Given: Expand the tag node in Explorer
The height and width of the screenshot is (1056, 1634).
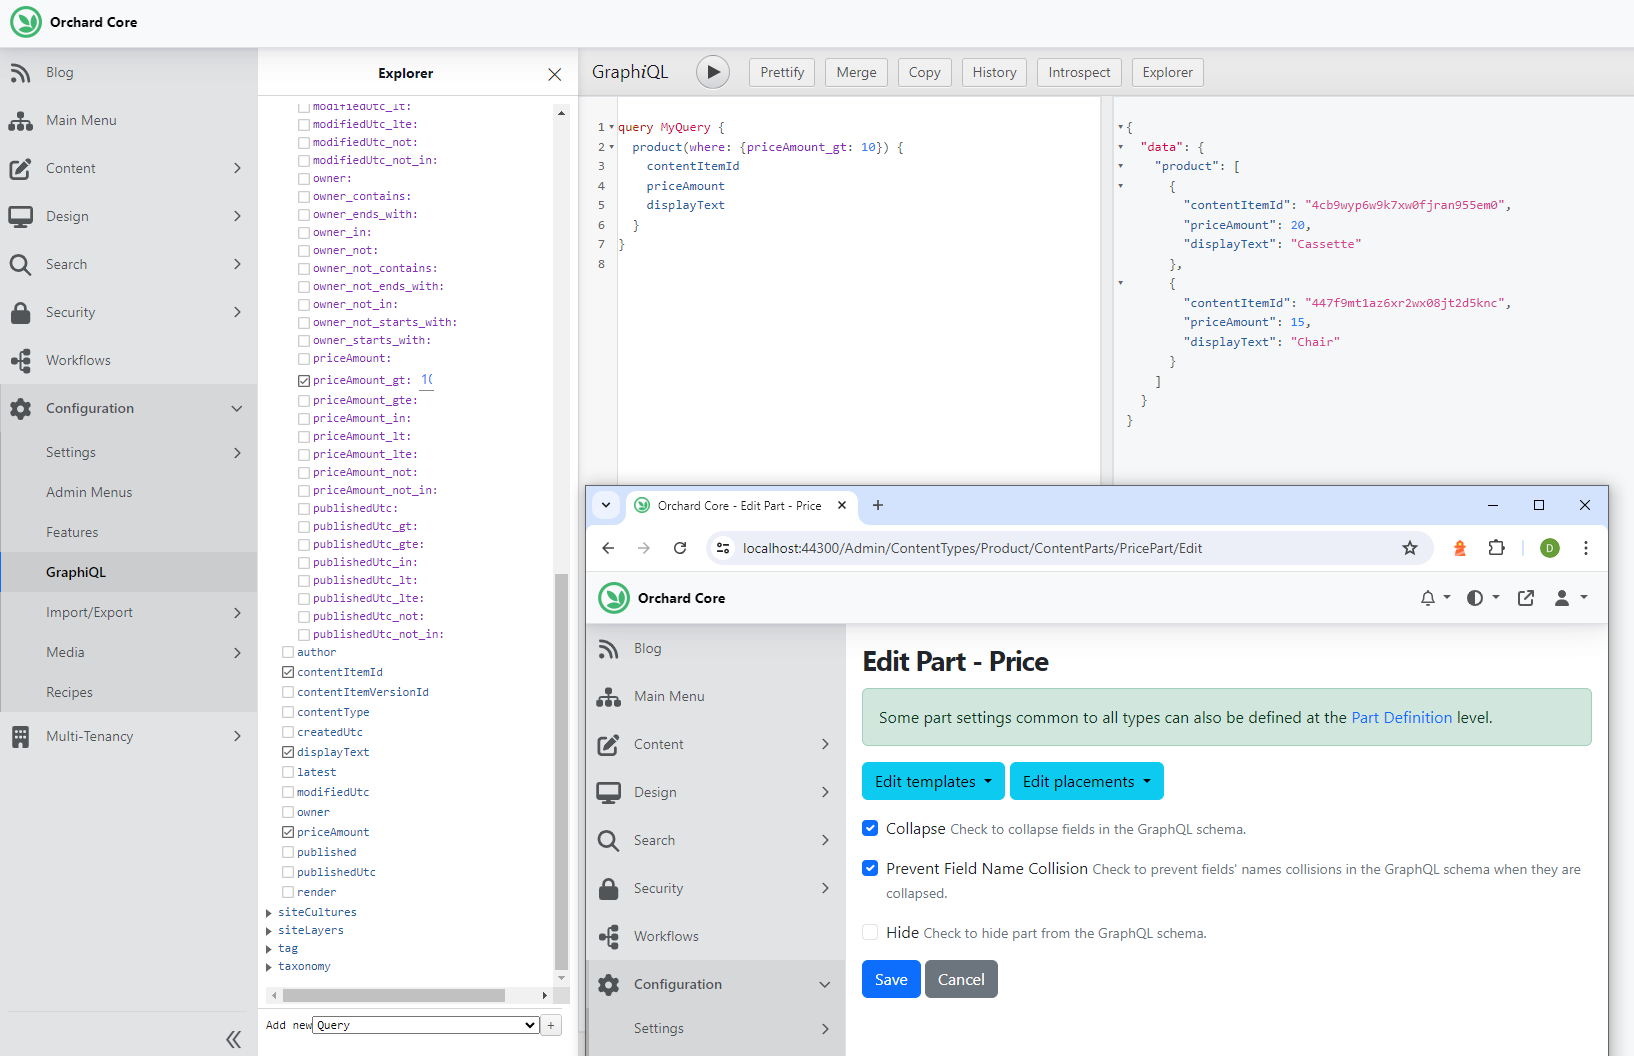Looking at the screenshot, I should tap(269, 949).
